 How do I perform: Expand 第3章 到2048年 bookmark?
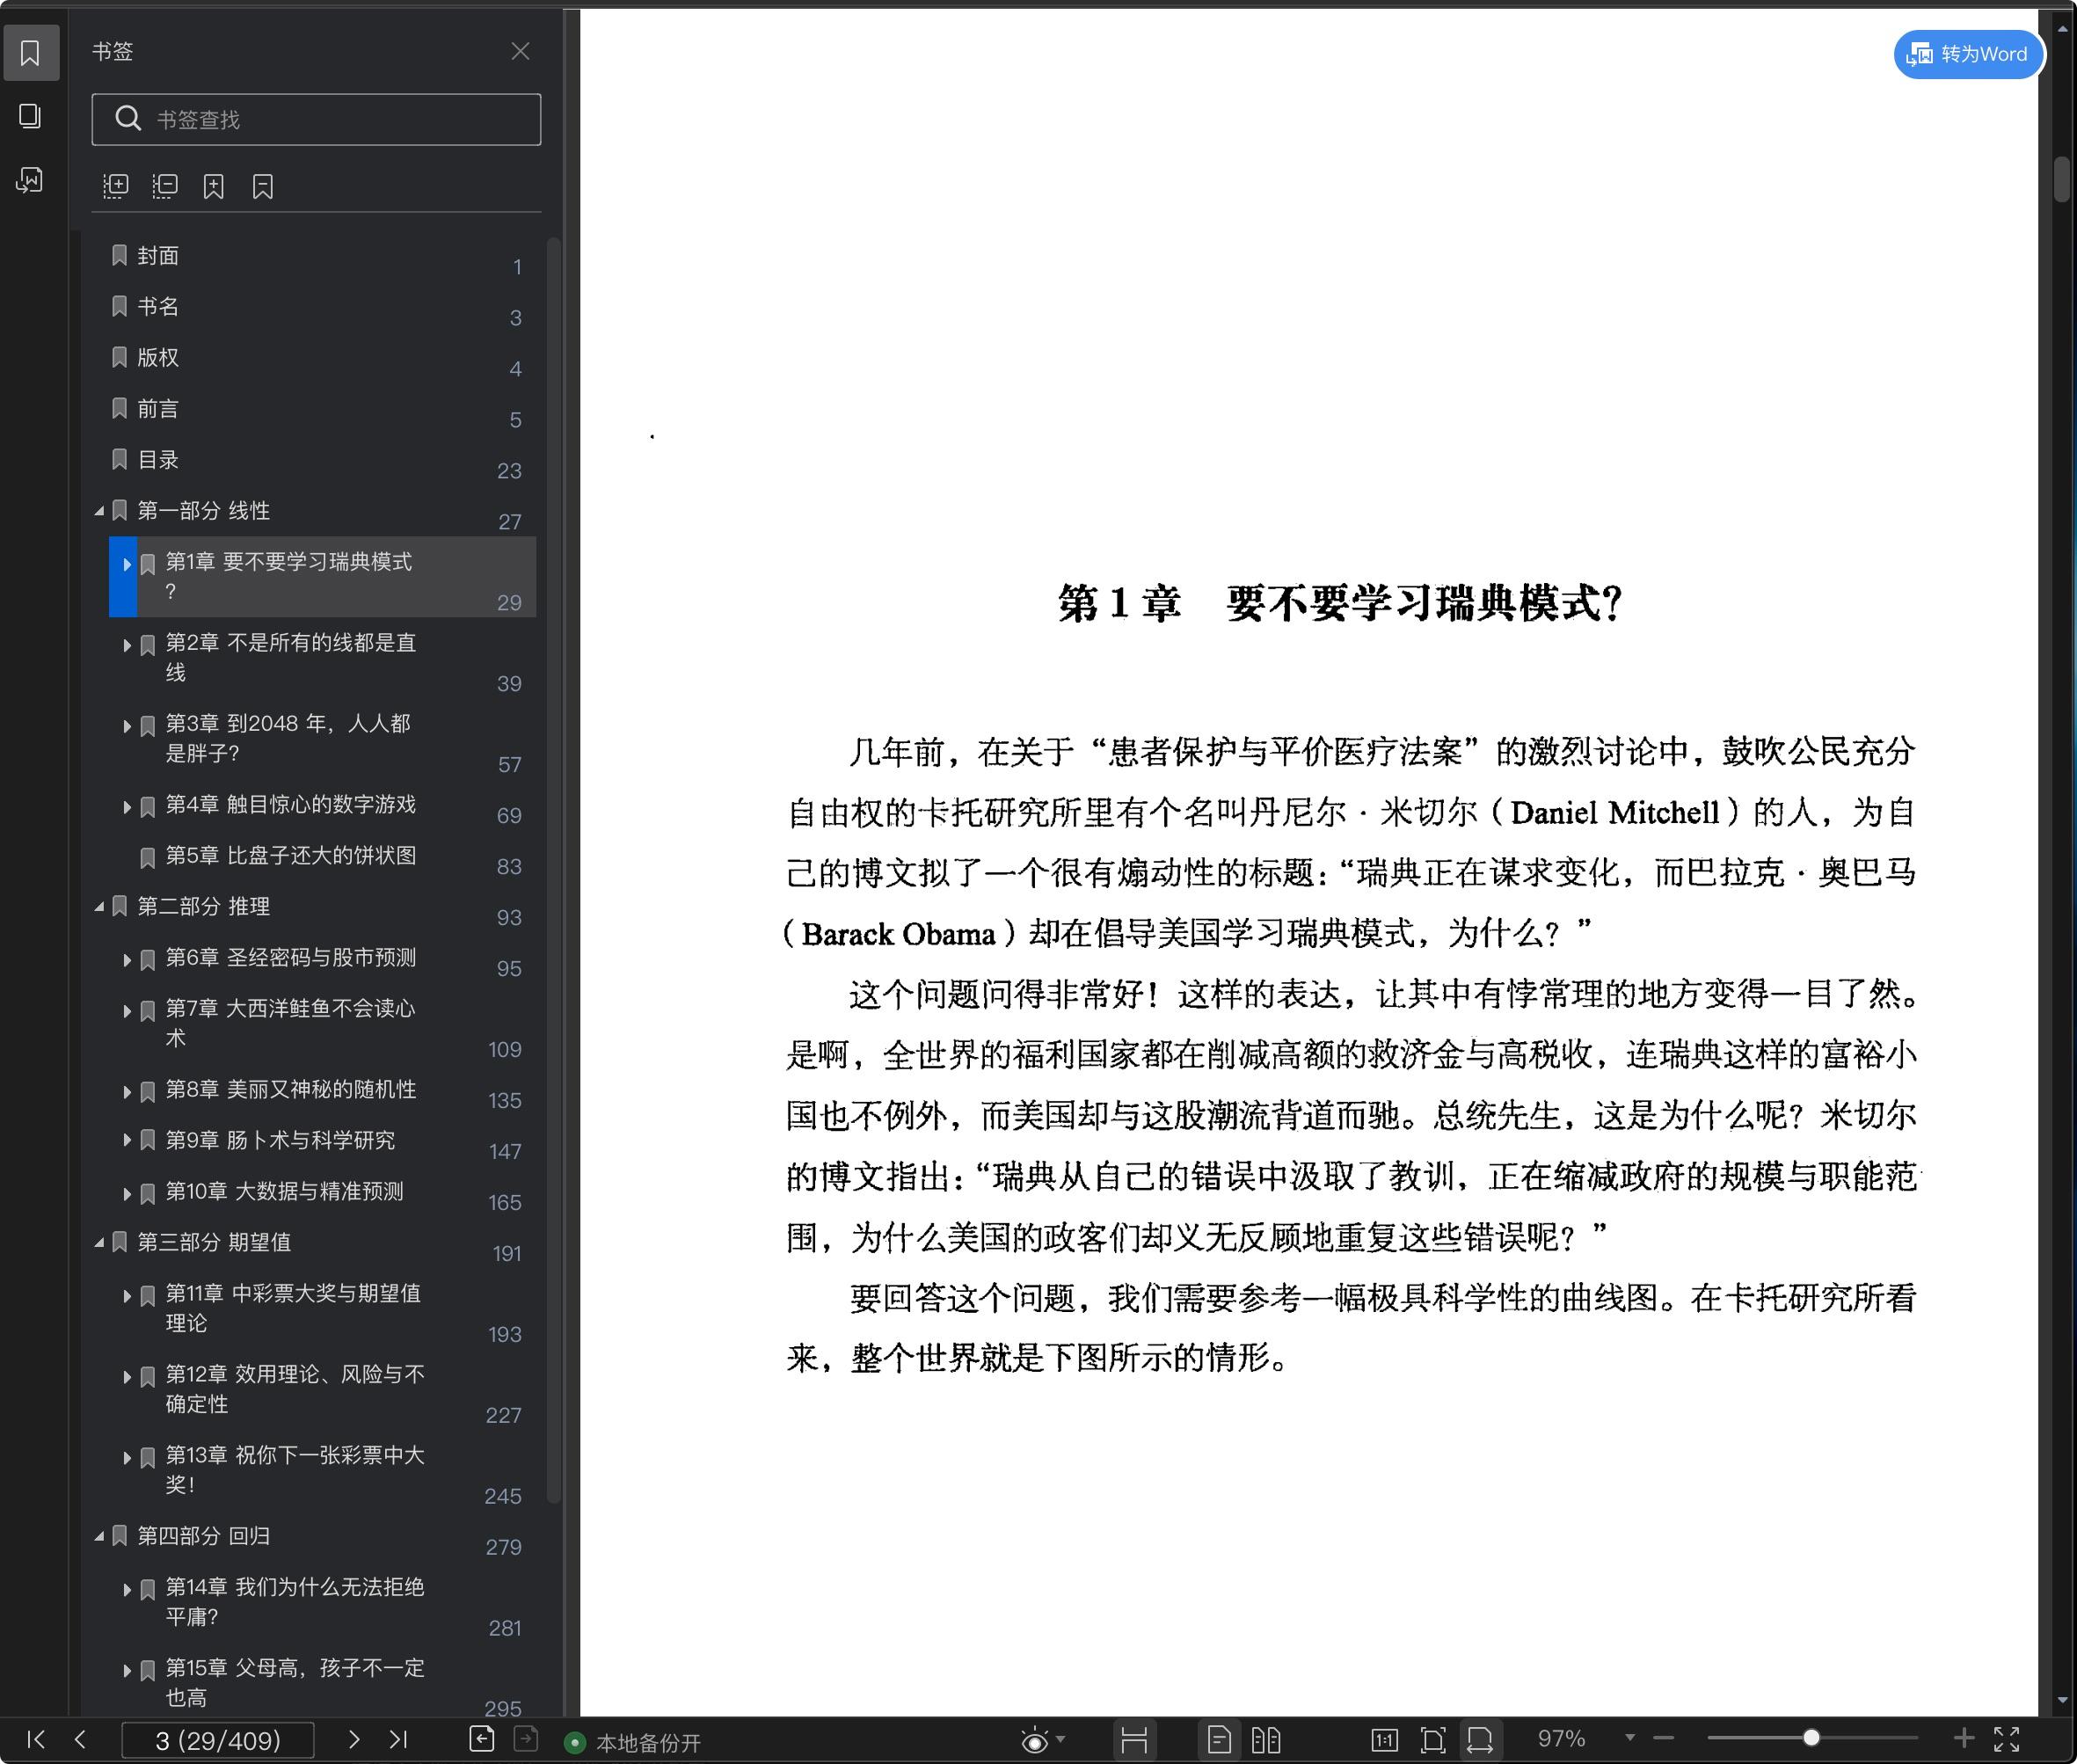pyautogui.click(x=127, y=726)
